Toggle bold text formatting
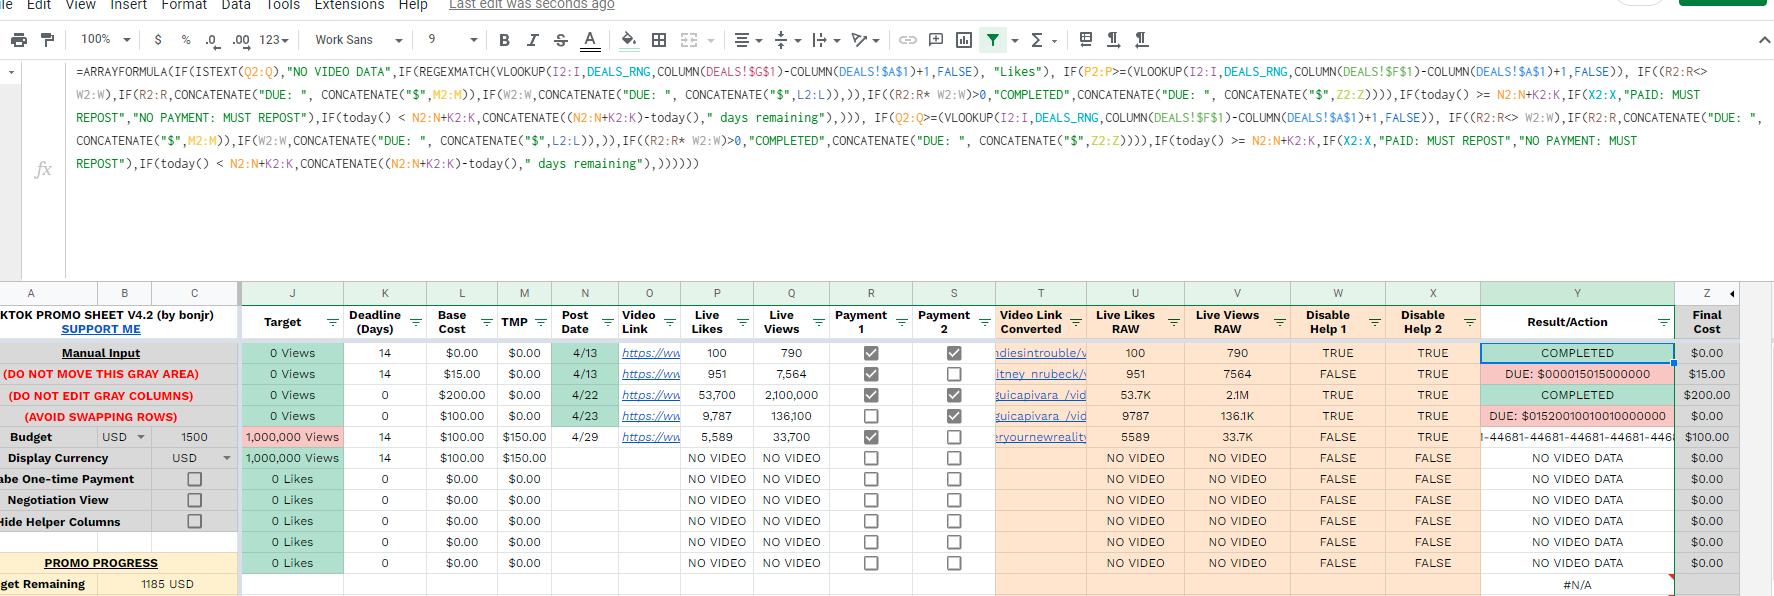The width and height of the screenshot is (1774, 596). (504, 40)
